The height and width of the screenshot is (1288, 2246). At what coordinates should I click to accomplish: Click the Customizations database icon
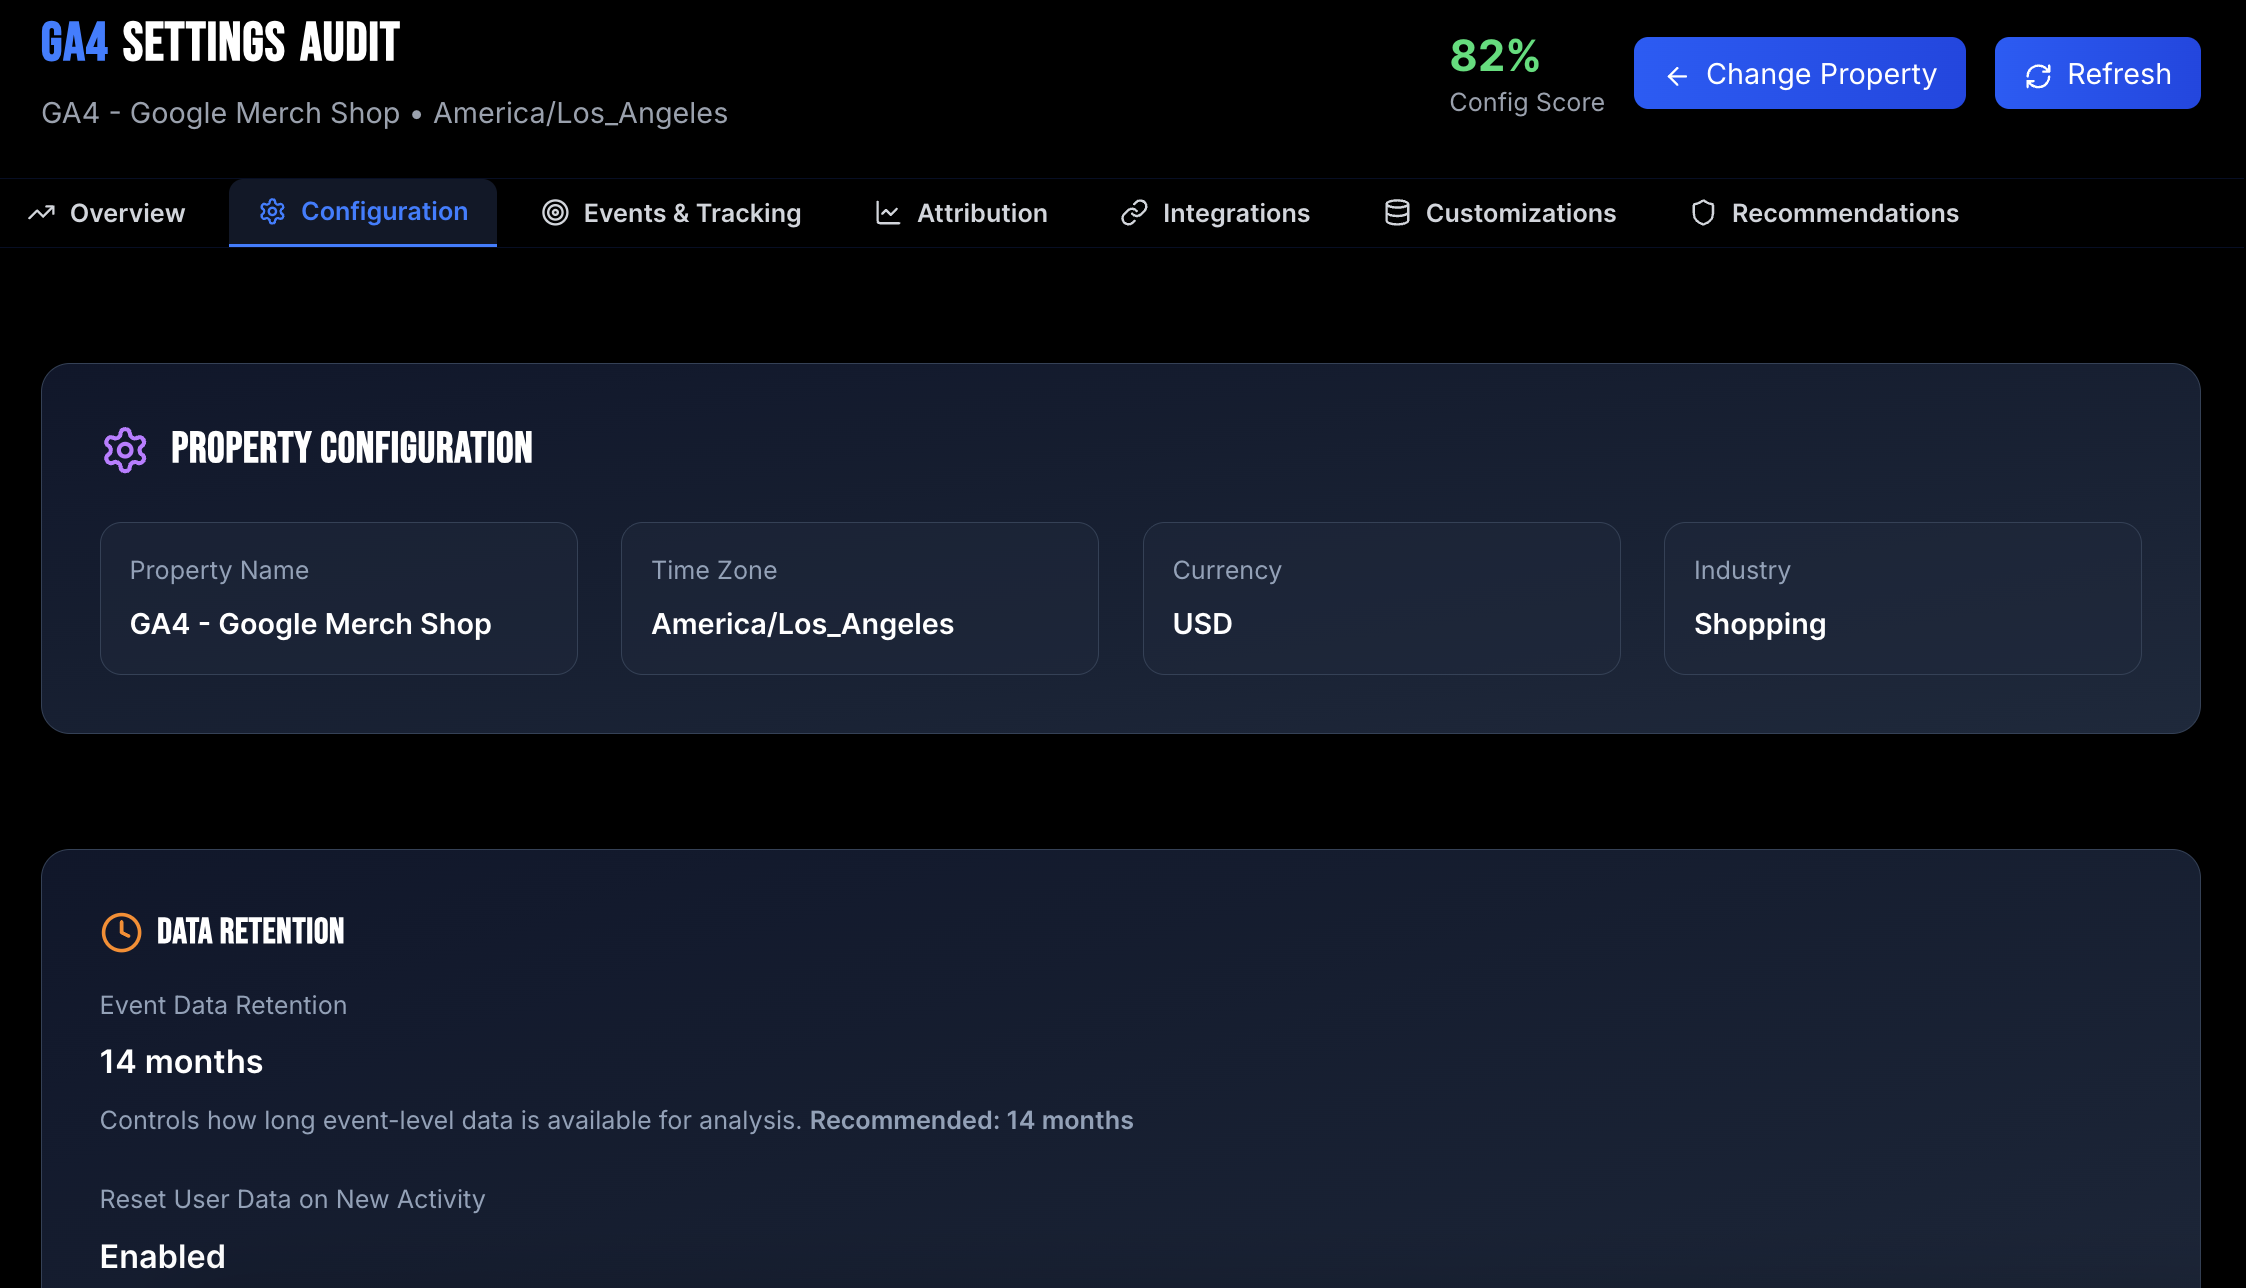[1397, 213]
